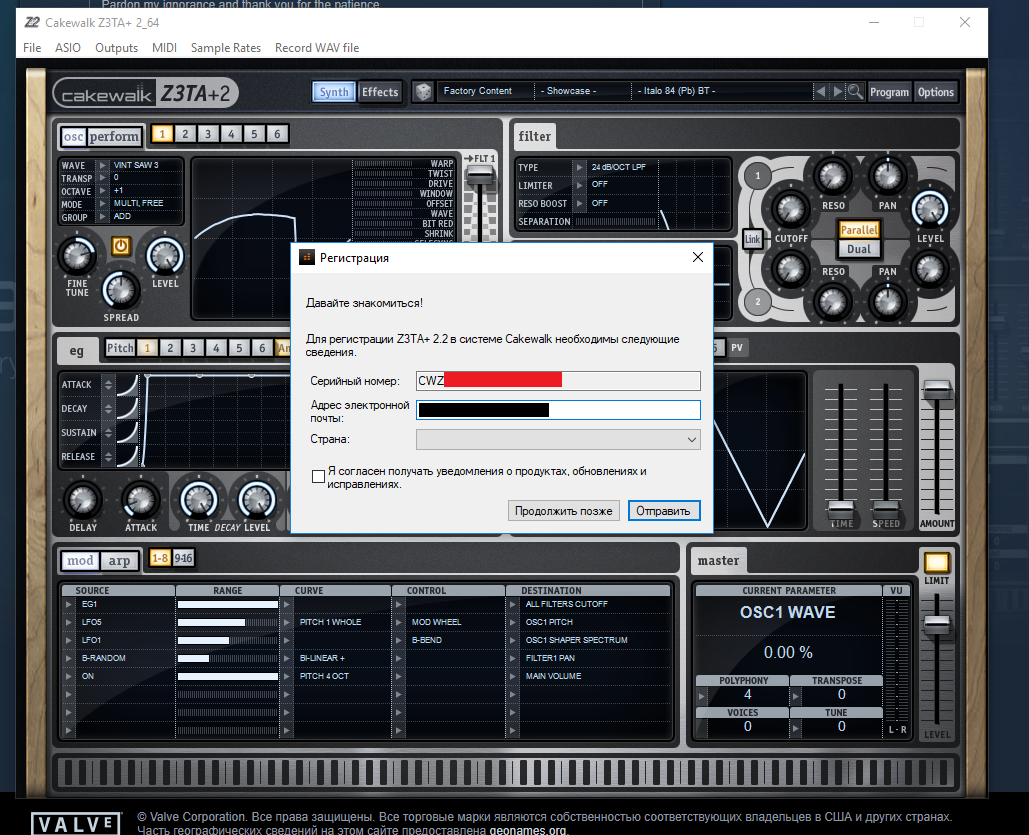Check product notifications consent checkbox
The height and width of the screenshot is (835, 1029).
[318, 477]
